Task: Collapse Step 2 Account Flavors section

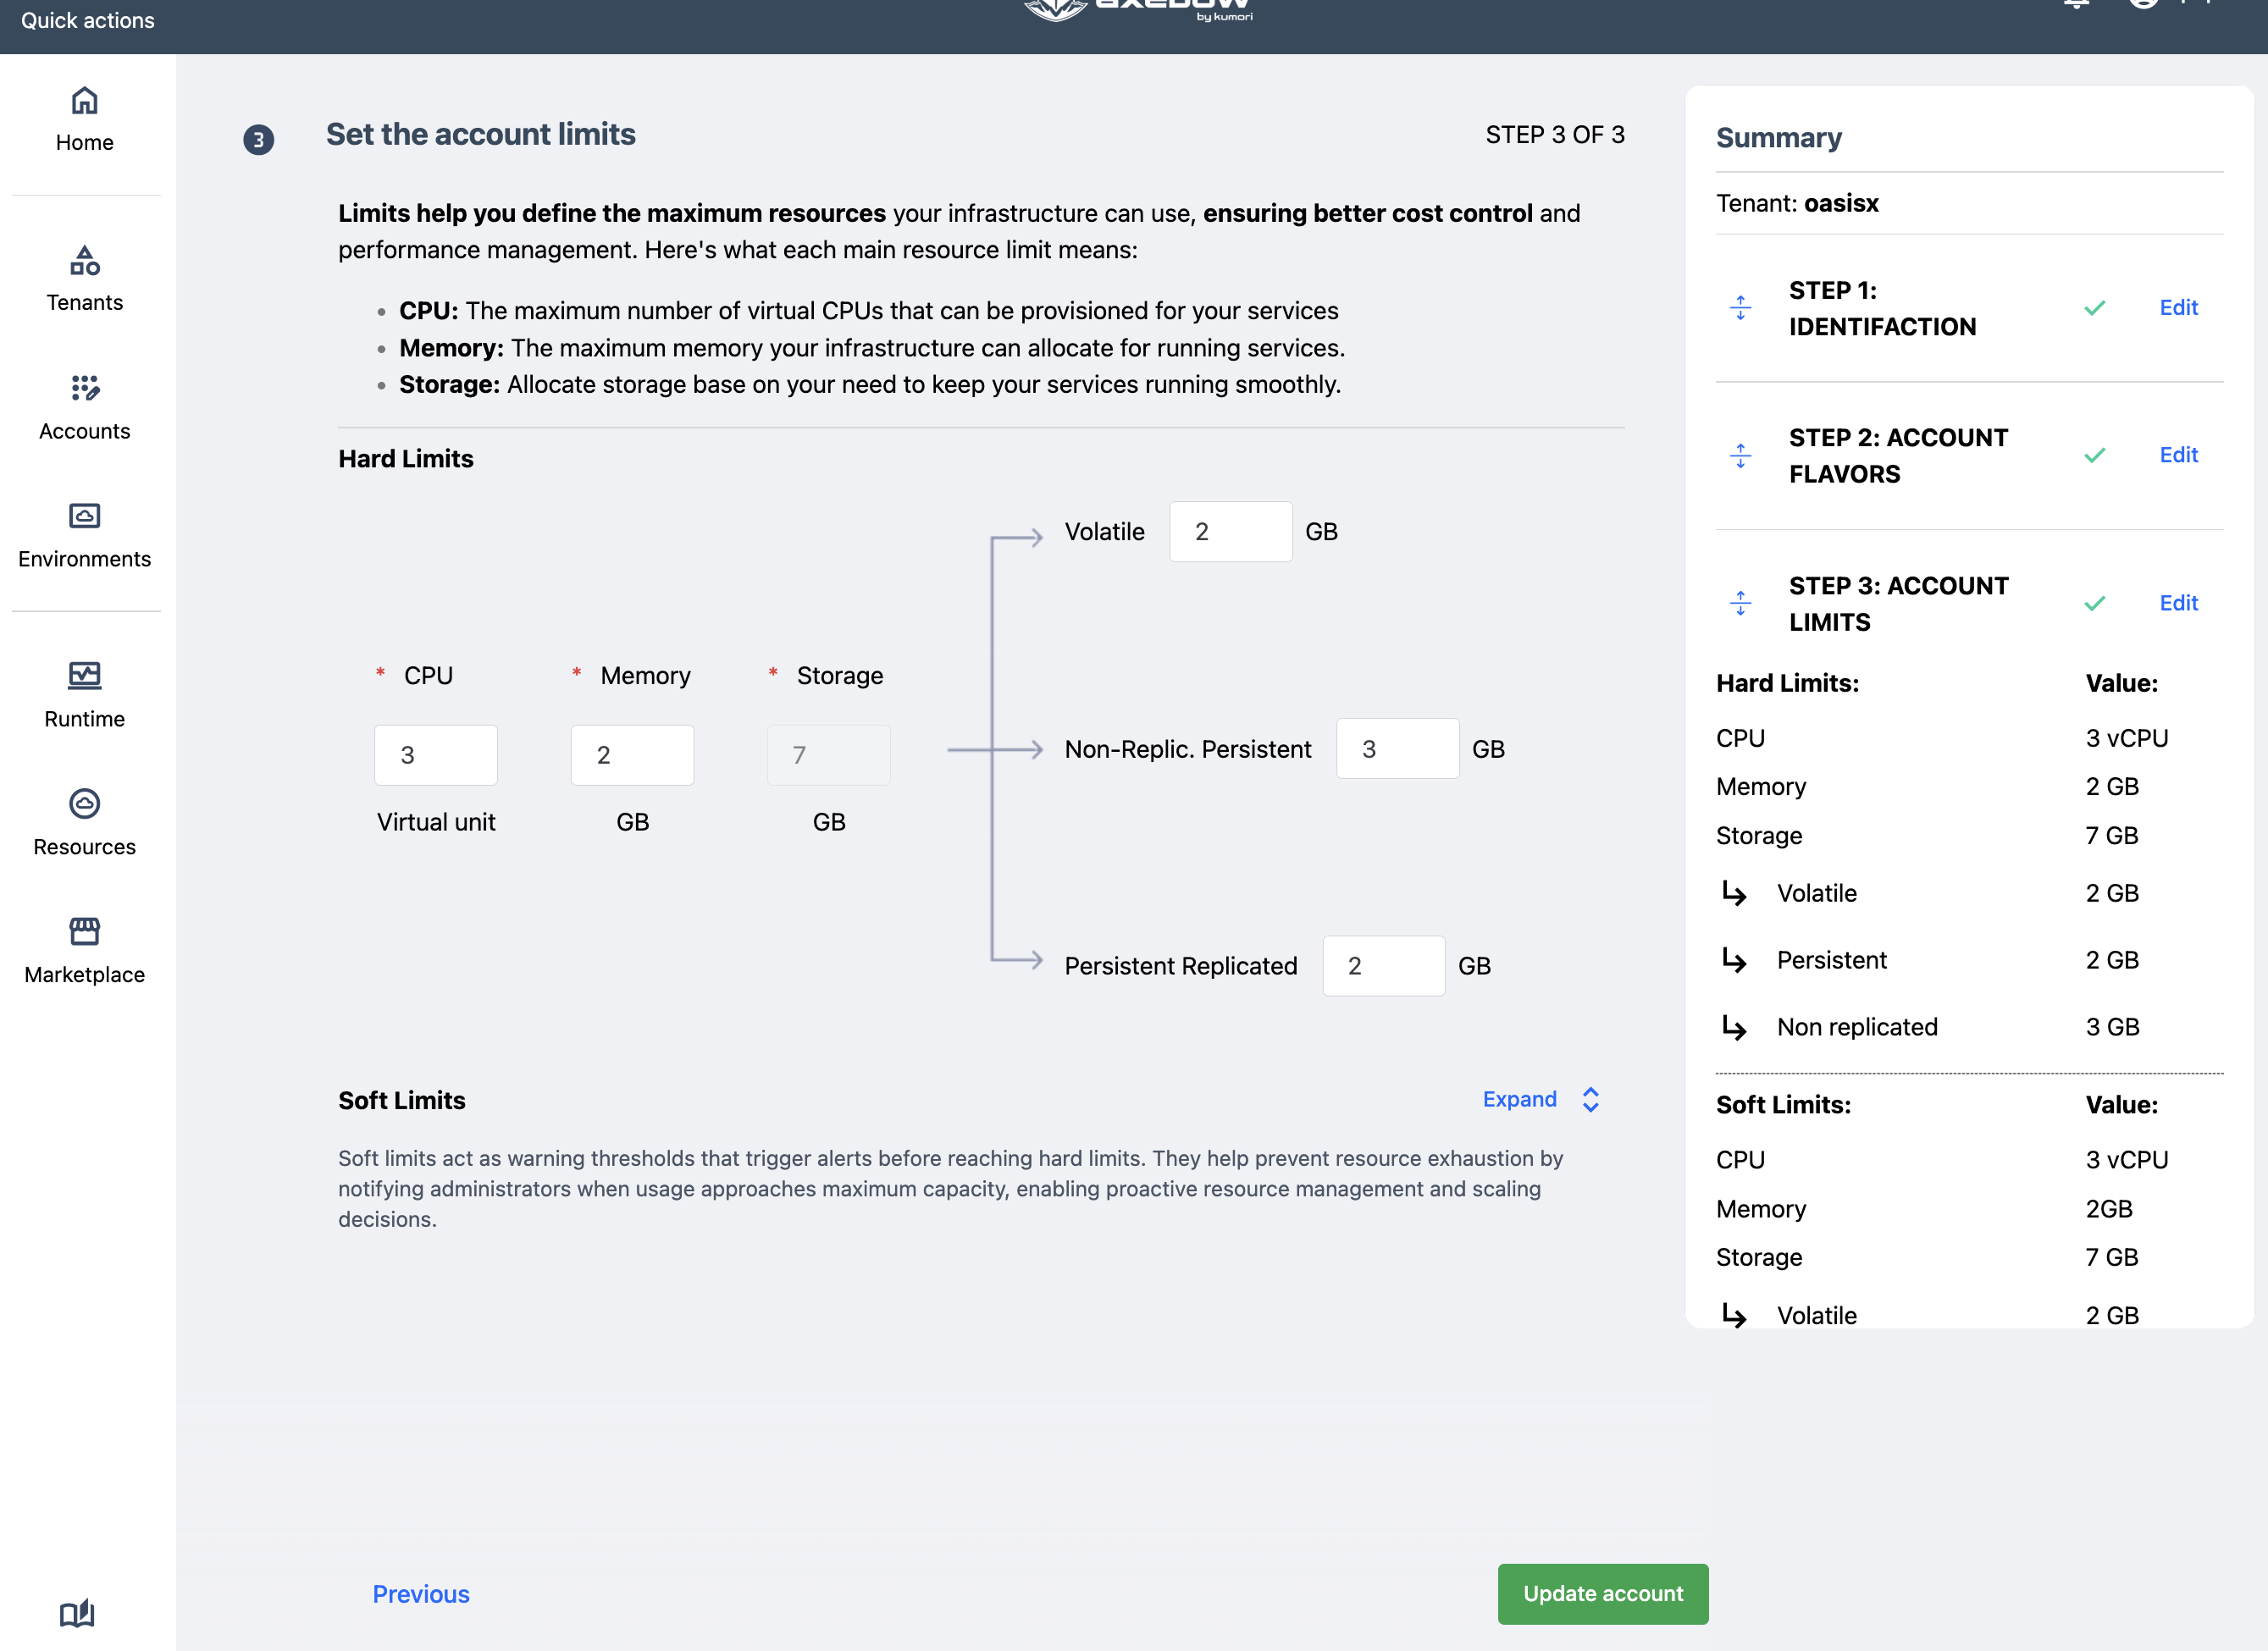Action: 1740,456
